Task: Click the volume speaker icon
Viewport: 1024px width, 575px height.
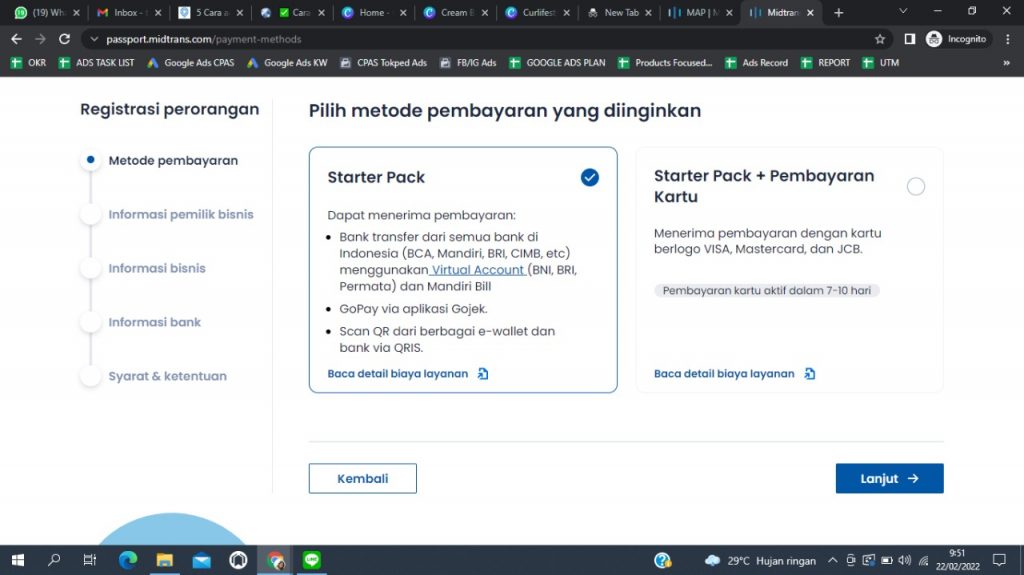Action: (904, 560)
